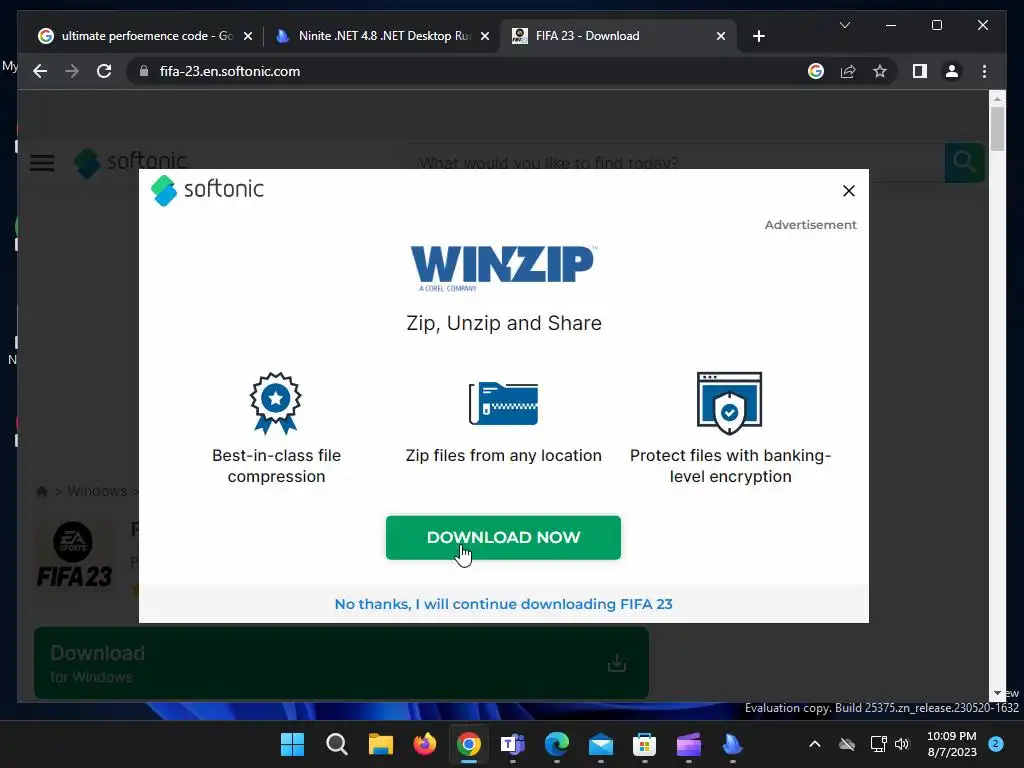Click the shield encryption icon
The image size is (1024, 768).
point(729,403)
